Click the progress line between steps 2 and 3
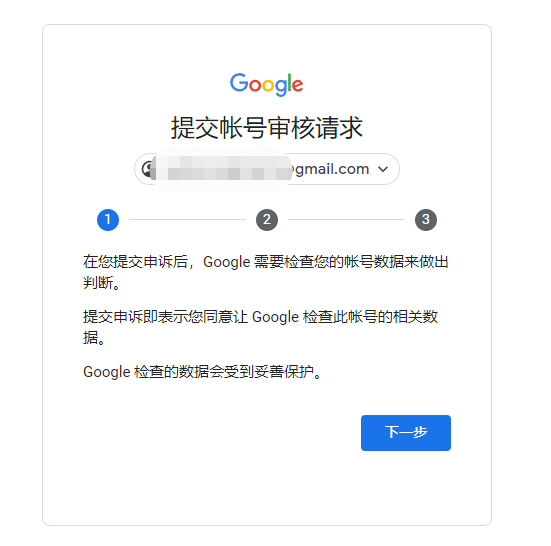551x546 pixels. (x=346, y=220)
